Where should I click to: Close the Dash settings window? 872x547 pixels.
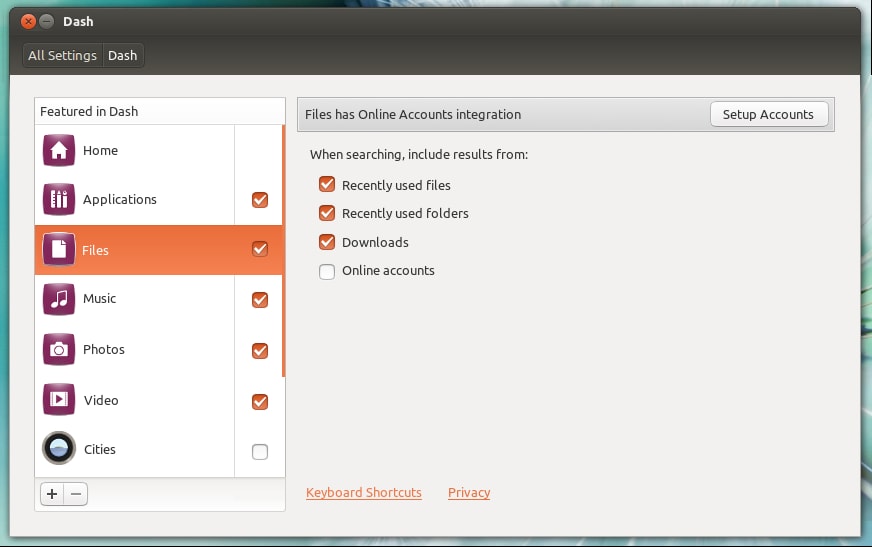[28, 22]
